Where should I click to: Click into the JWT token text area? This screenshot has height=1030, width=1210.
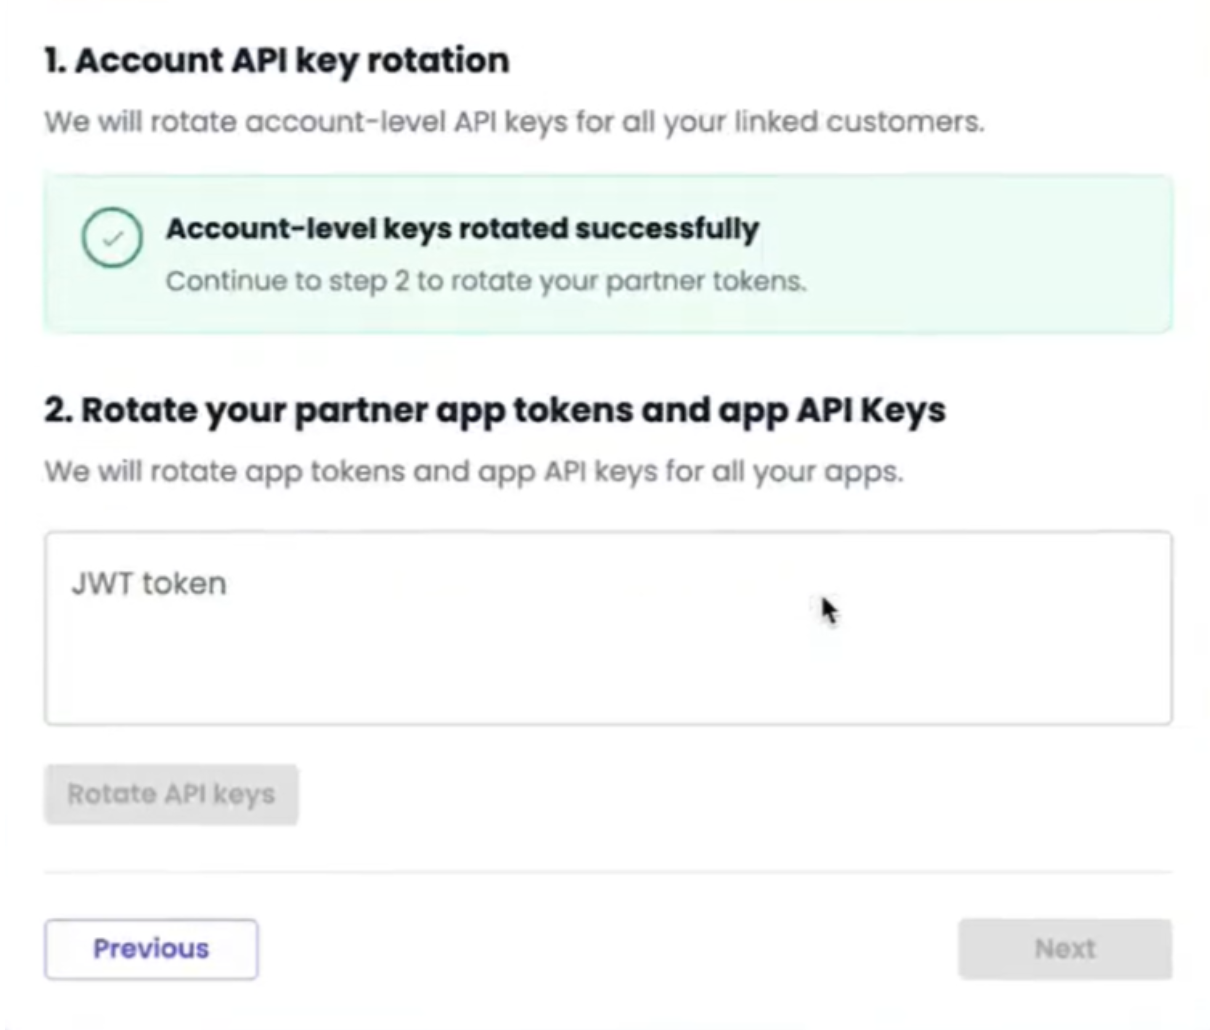pyautogui.click(x=608, y=628)
